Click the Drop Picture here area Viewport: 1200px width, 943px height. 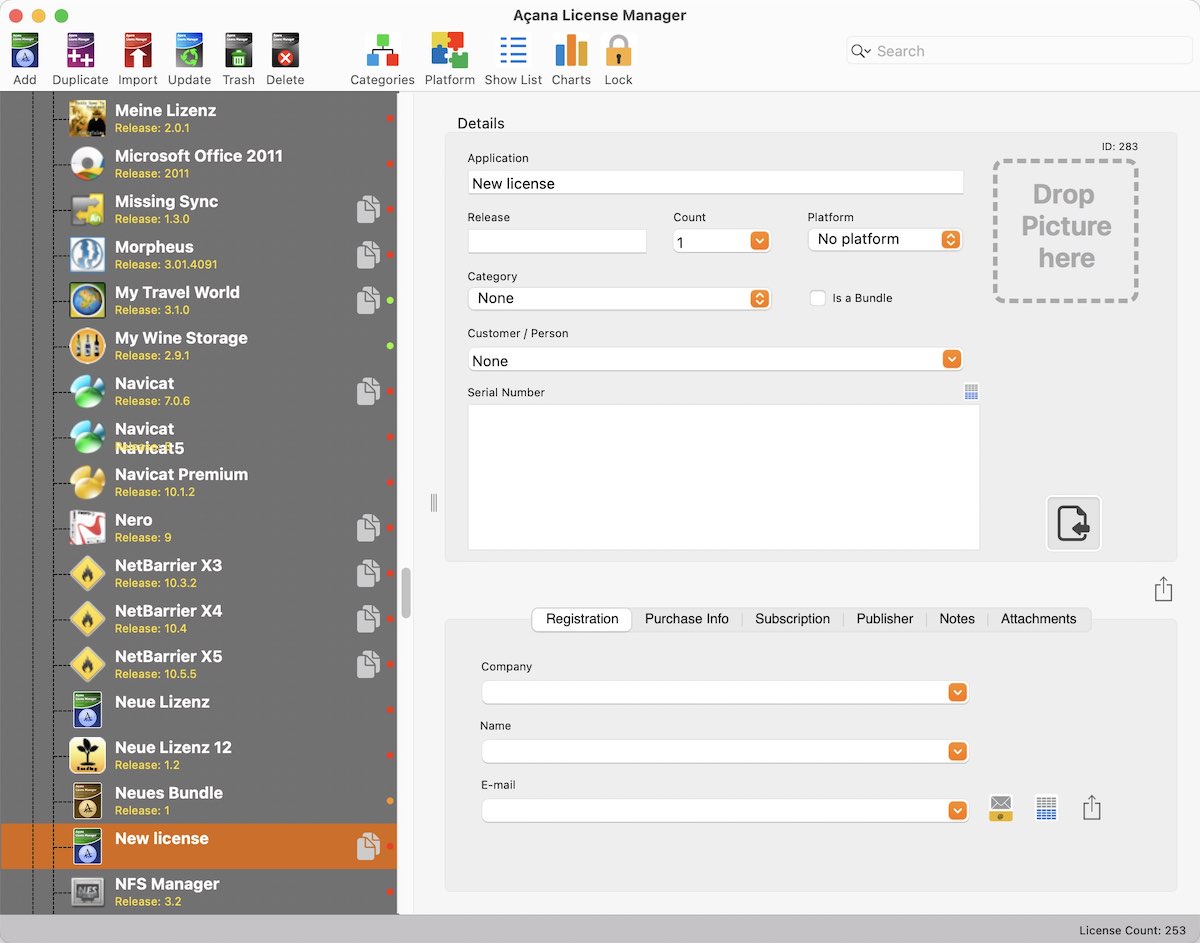click(x=1066, y=230)
